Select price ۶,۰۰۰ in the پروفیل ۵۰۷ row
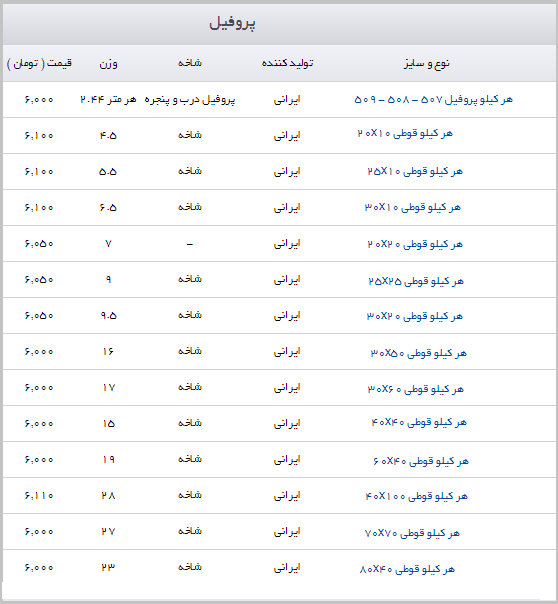558x604 pixels. (39, 100)
